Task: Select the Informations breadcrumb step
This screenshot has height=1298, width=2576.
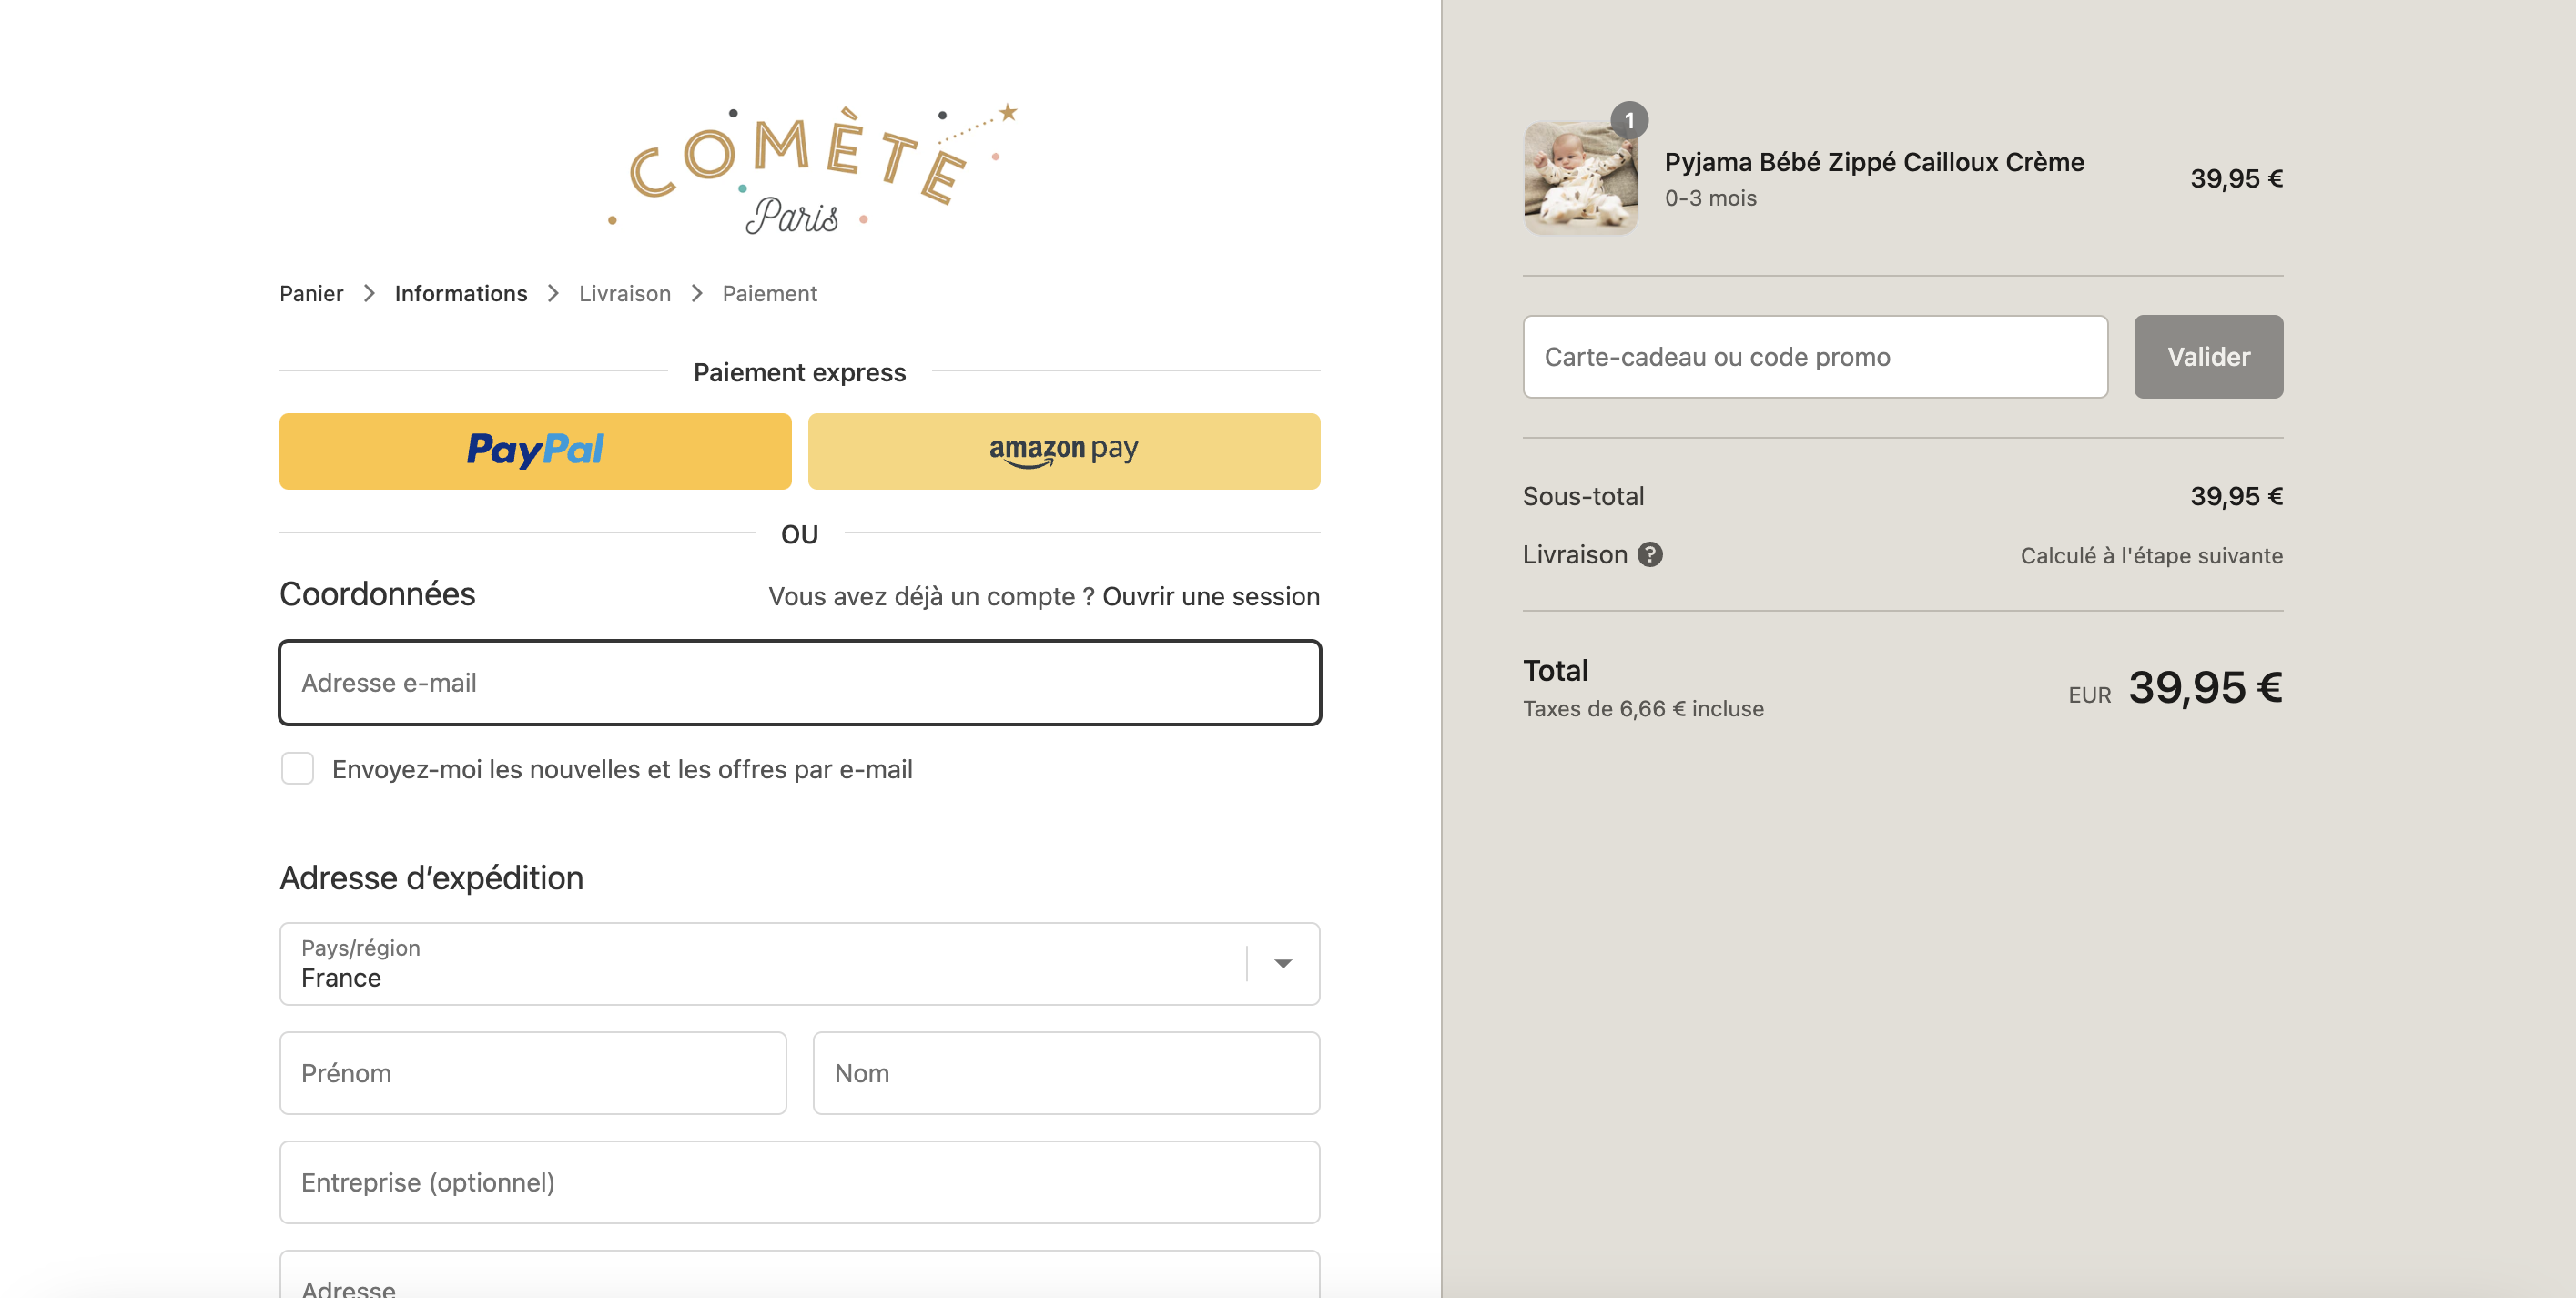Action: [461, 293]
